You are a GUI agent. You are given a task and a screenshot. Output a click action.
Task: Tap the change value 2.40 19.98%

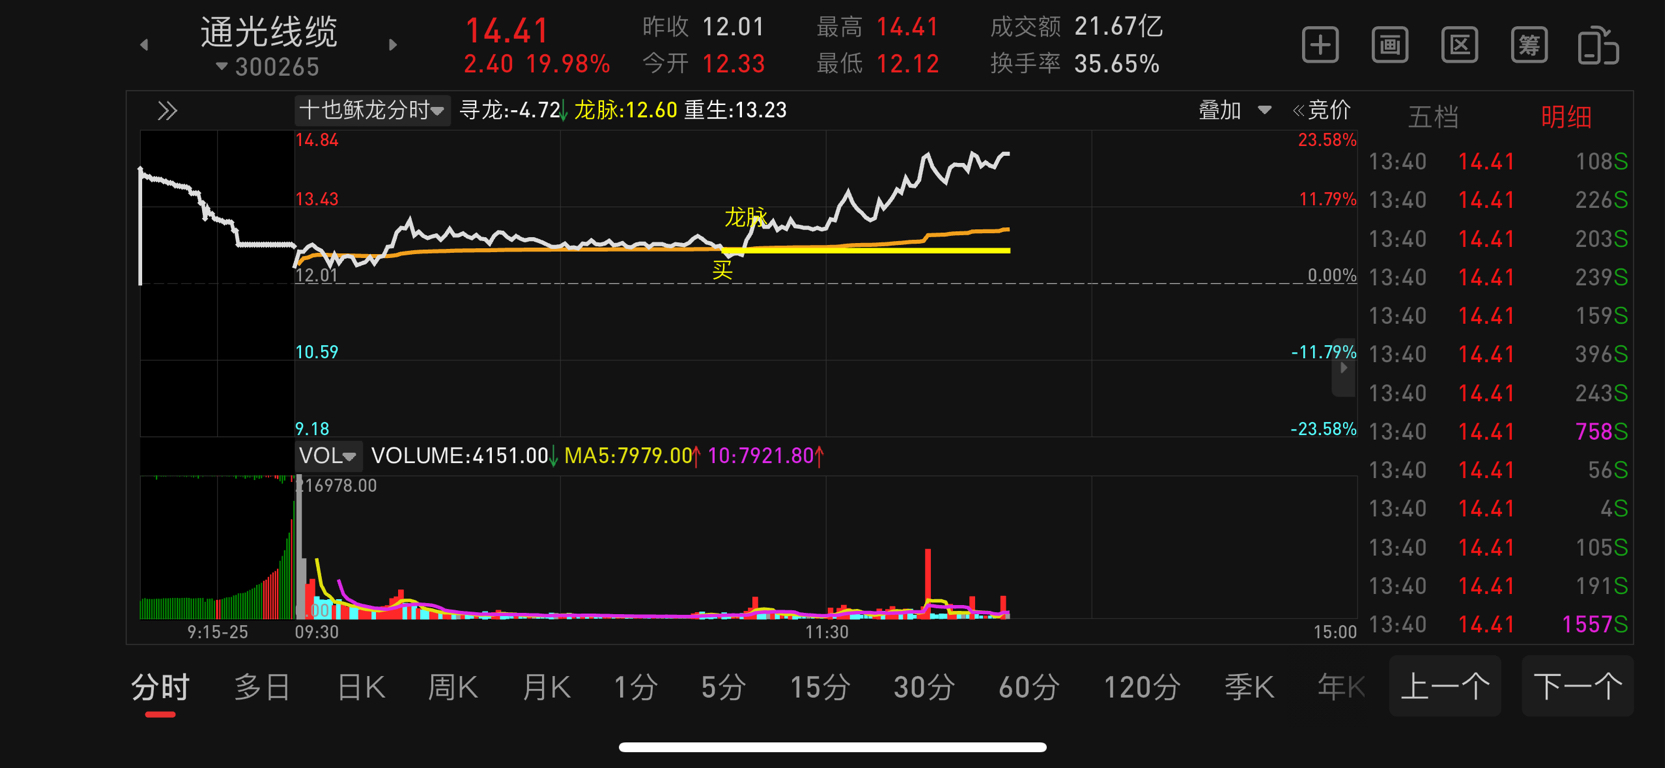tap(537, 64)
